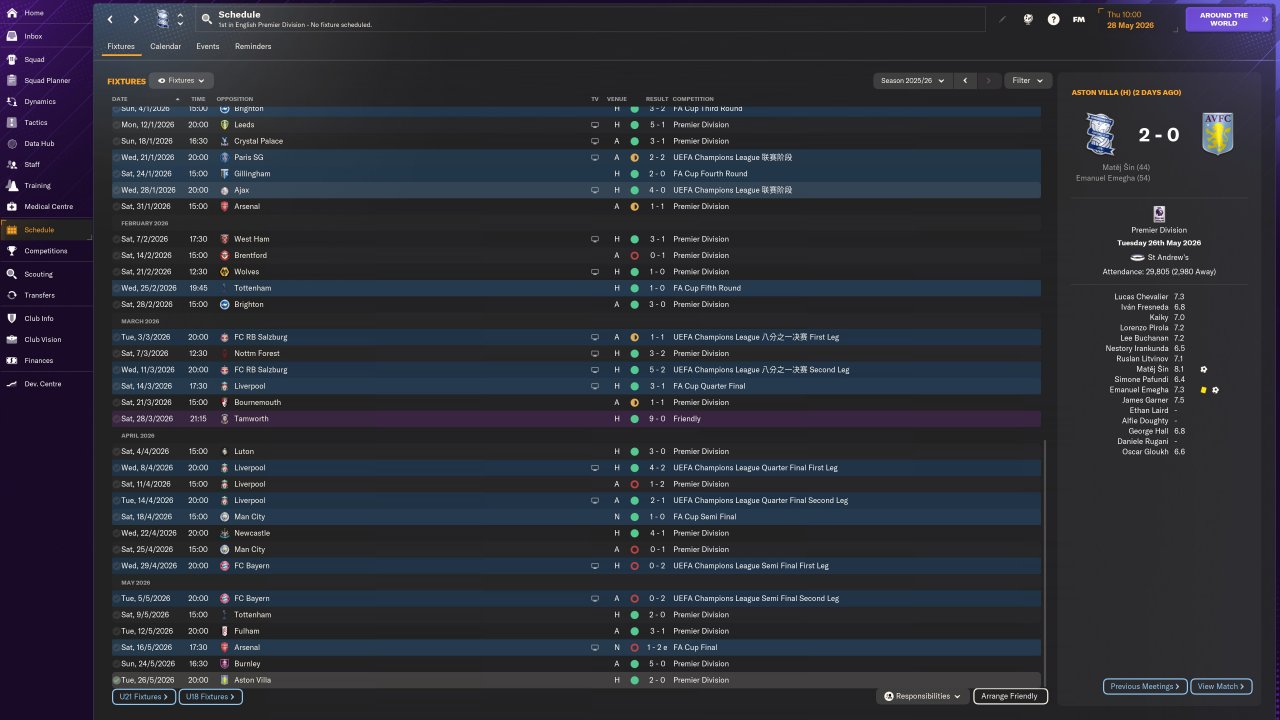Go back with the top-bar back arrow

point(110,19)
